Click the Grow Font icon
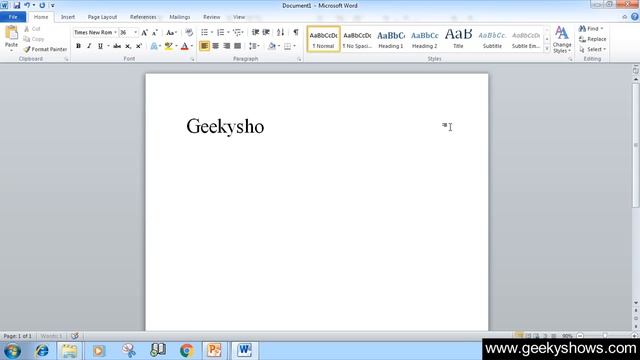The height and width of the screenshot is (360, 640). (x=144, y=33)
